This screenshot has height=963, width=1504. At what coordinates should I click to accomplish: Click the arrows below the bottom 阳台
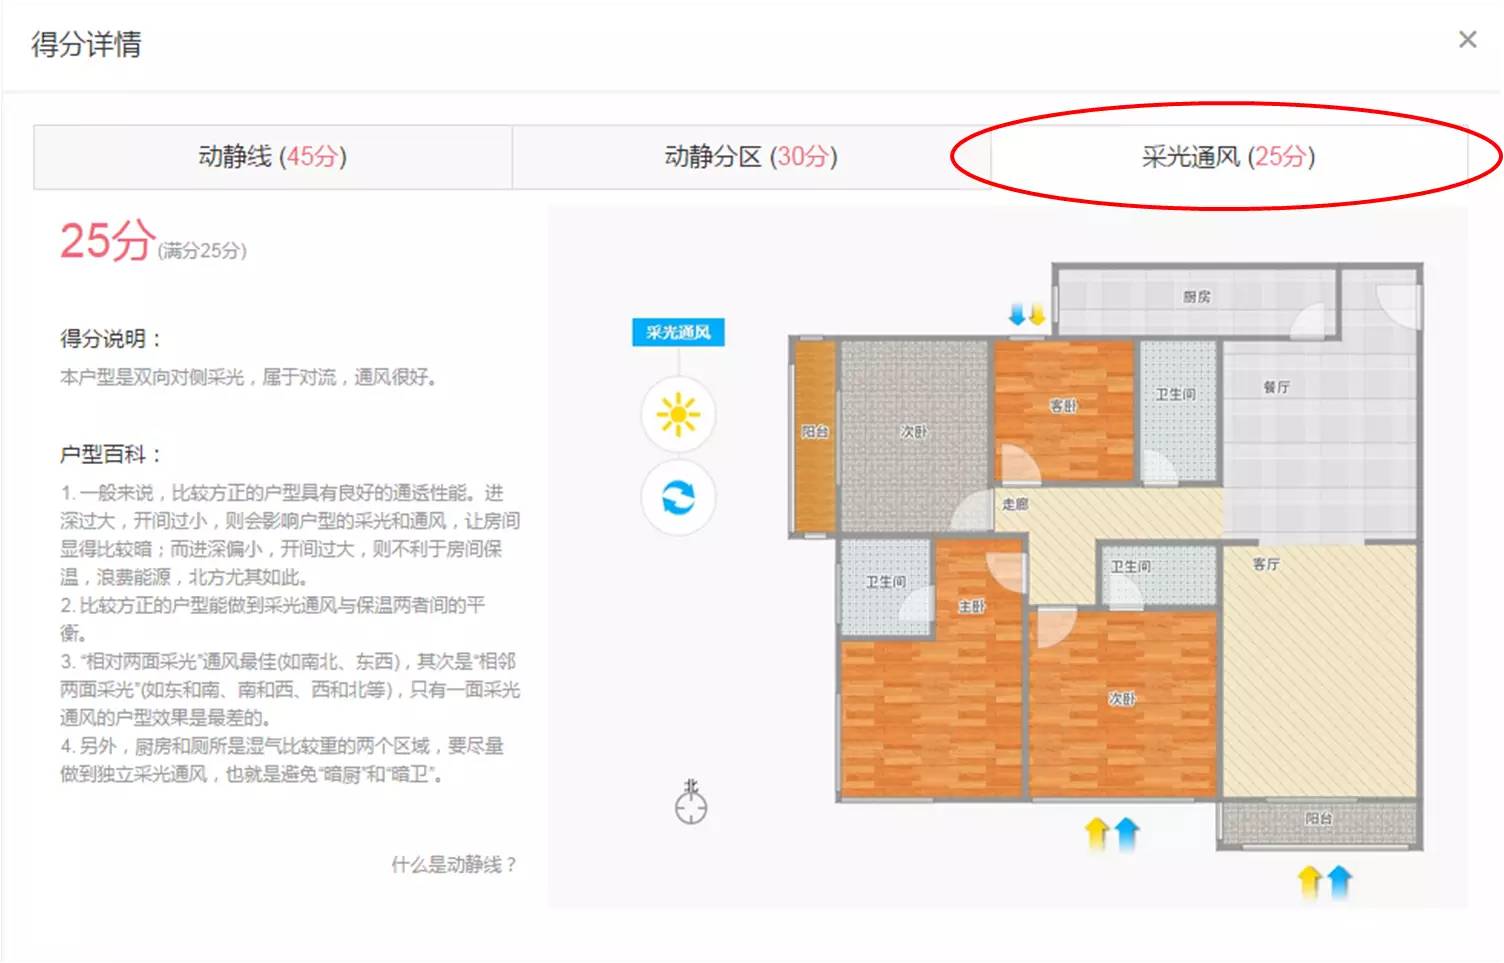click(x=1324, y=882)
